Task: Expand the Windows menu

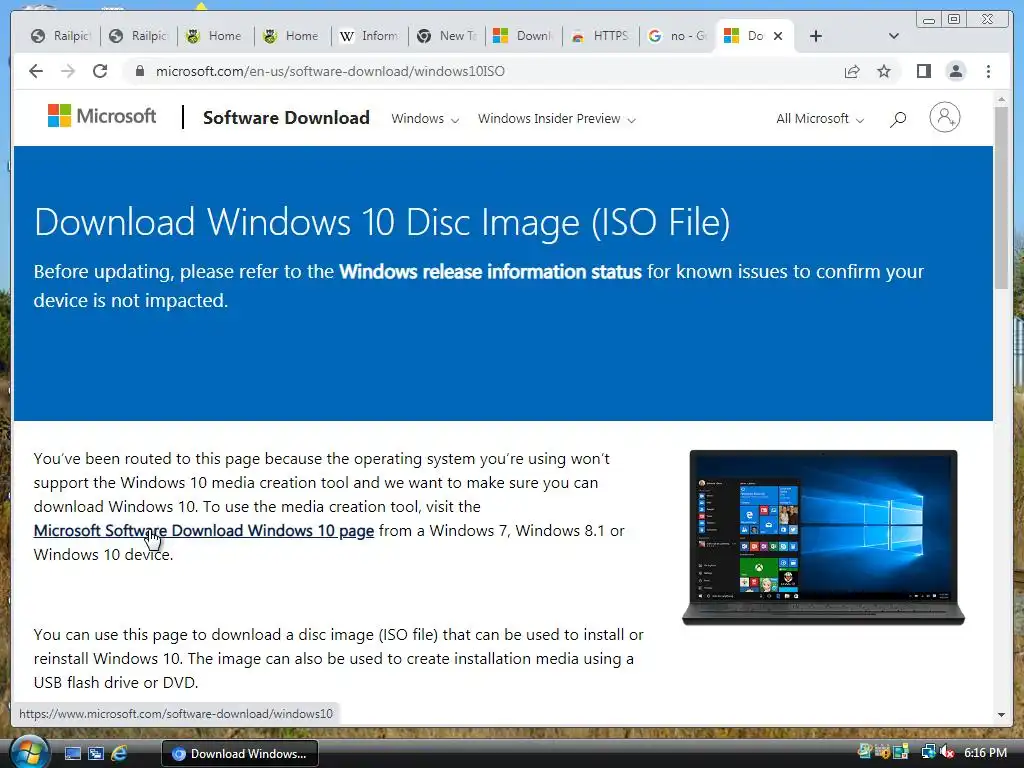Action: (425, 119)
